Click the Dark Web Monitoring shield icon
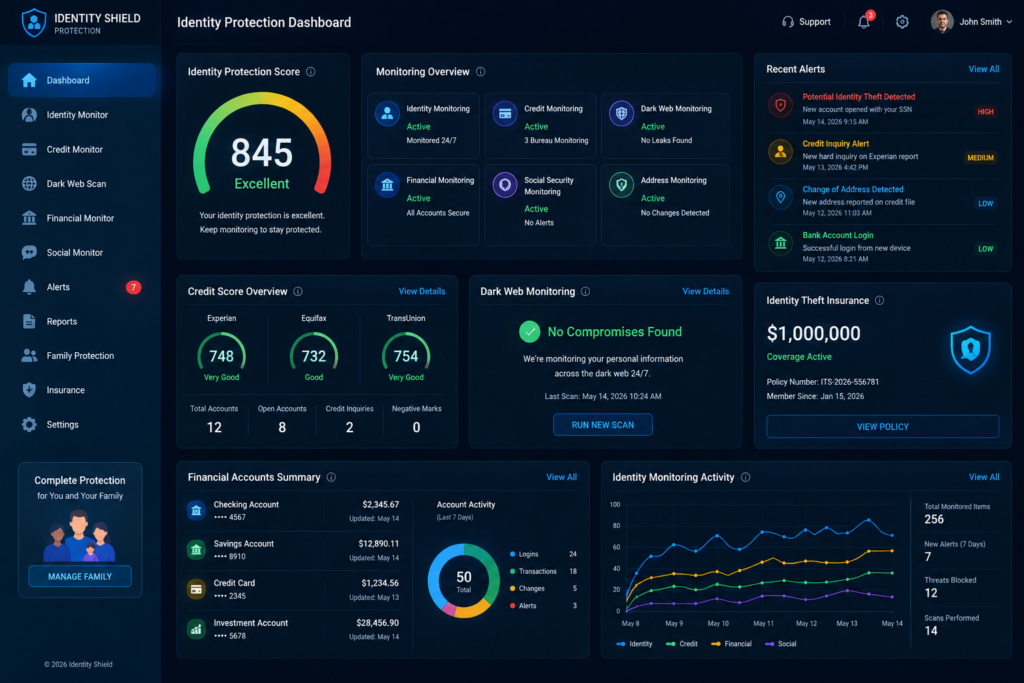This screenshot has width=1024, height=683. [x=621, y=114]
